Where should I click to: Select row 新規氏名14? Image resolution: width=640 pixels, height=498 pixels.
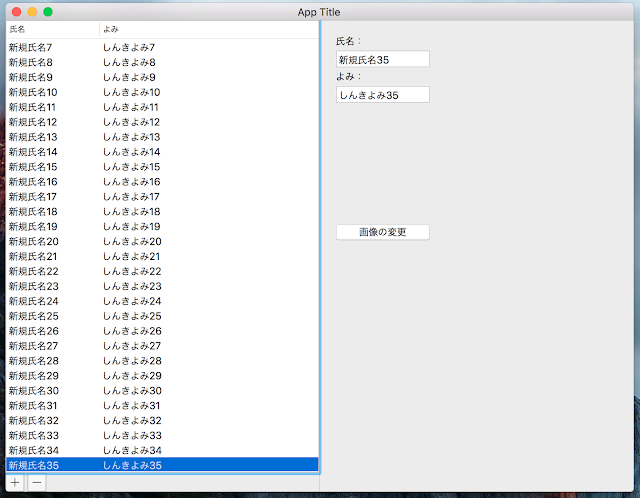[x=162, y=152]
